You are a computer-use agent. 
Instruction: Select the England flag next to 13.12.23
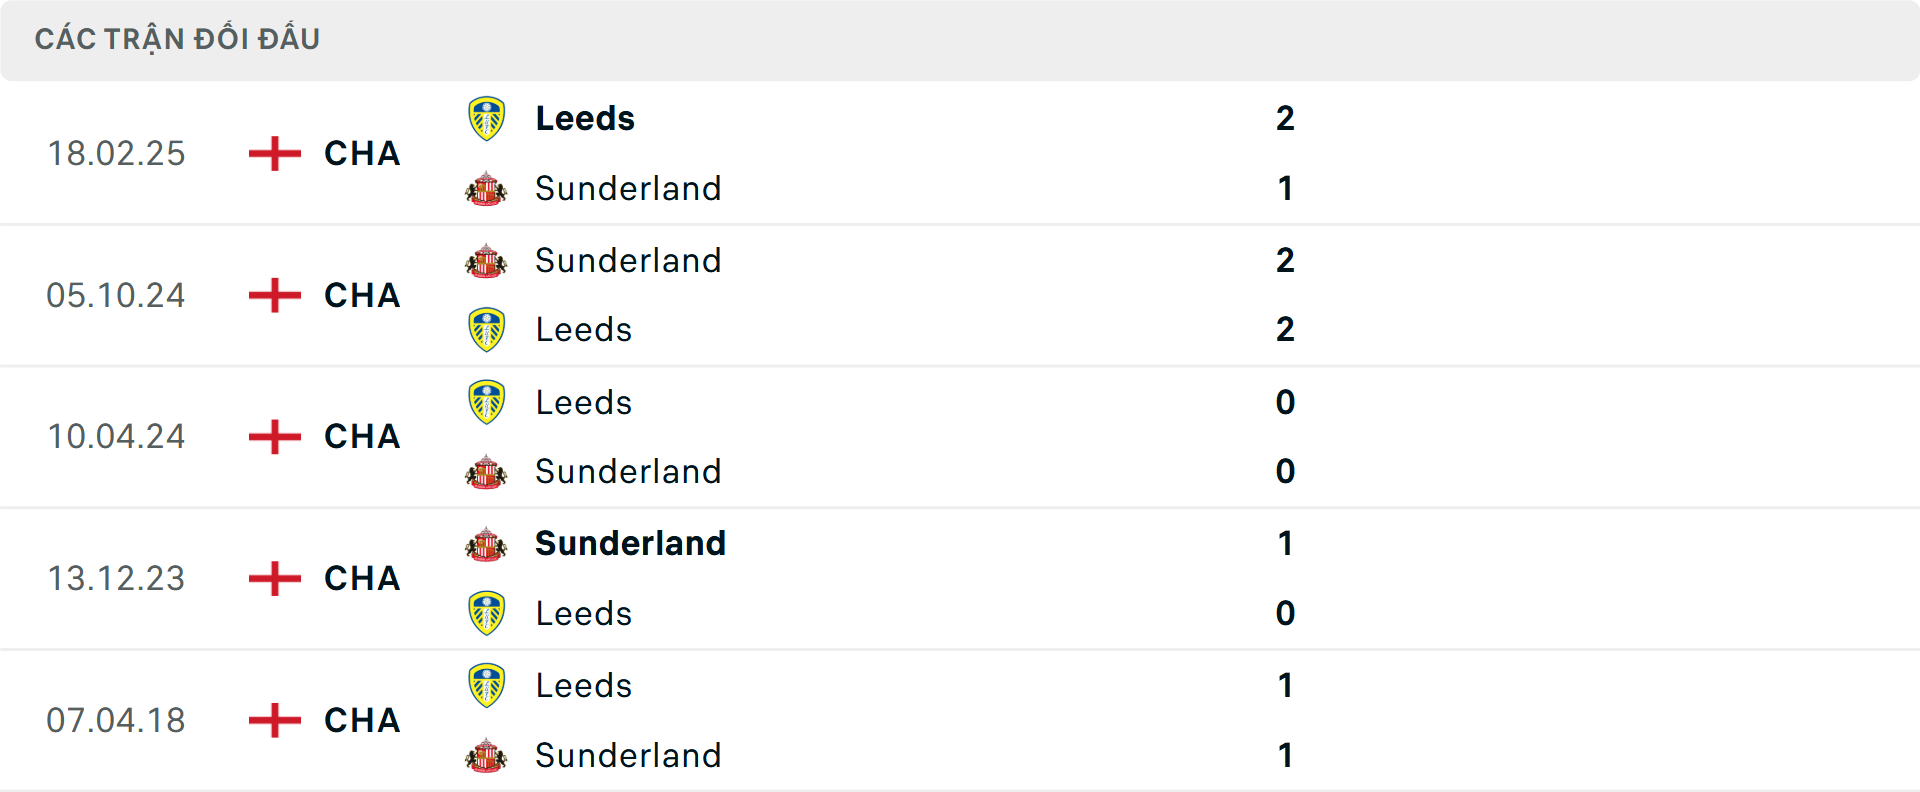pyautogui.click(x=272, y=579)
